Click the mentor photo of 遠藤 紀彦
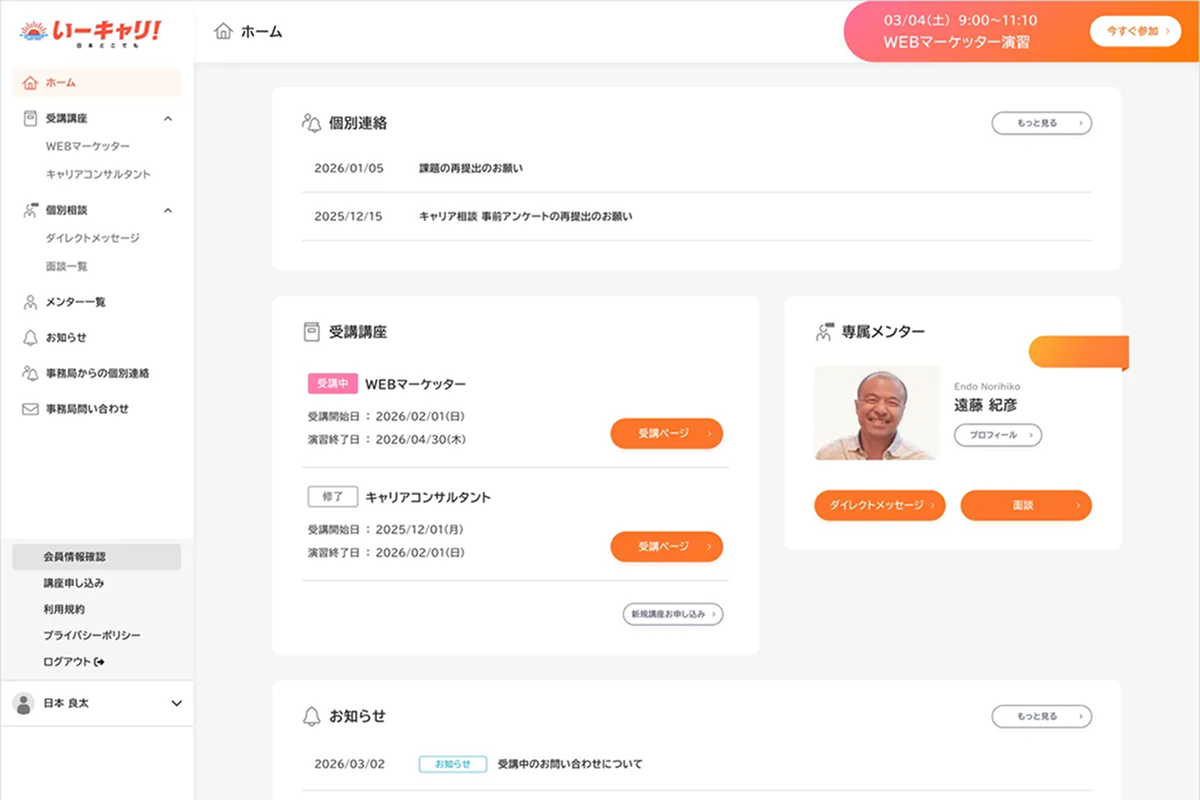1200x800 pixels. point(876,412)
